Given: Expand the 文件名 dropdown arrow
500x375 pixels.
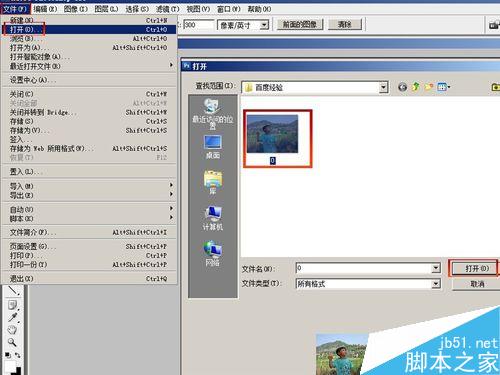Looking at the screenshot, I should pyautogui.click(x=436, y=268).
